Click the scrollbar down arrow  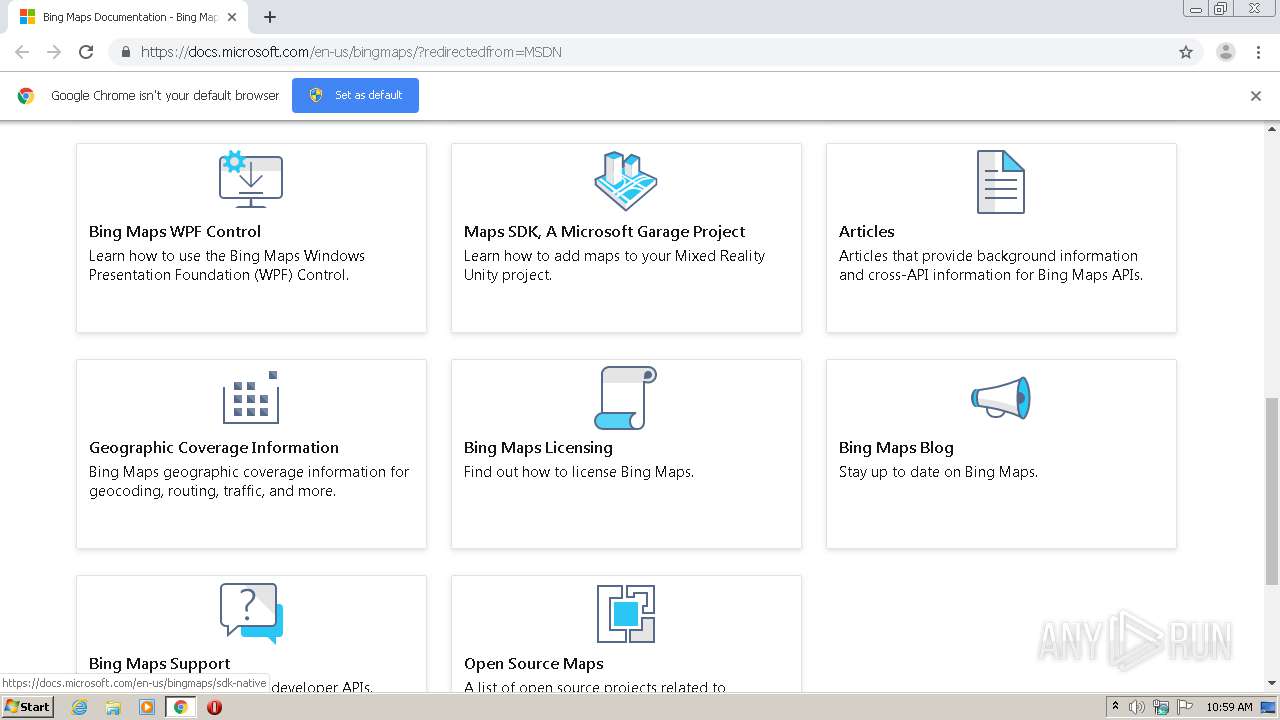point(1272,683)
